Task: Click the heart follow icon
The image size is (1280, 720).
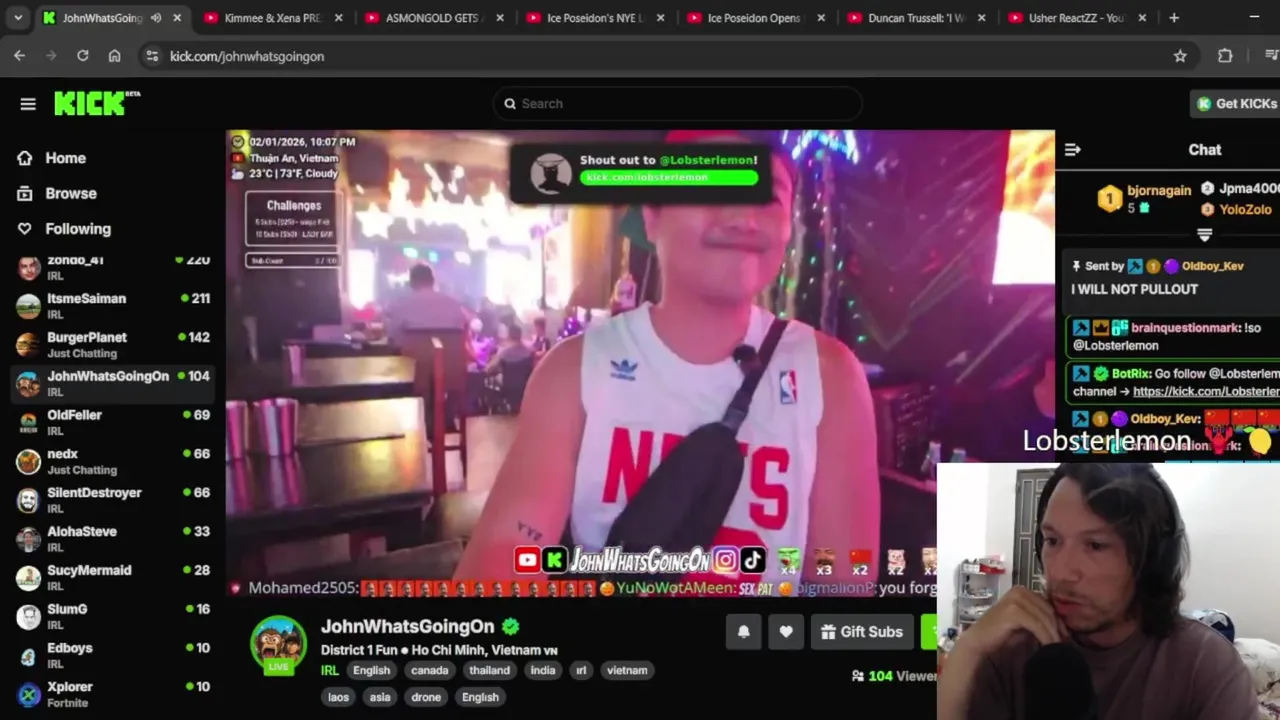Action: [786, 632]
